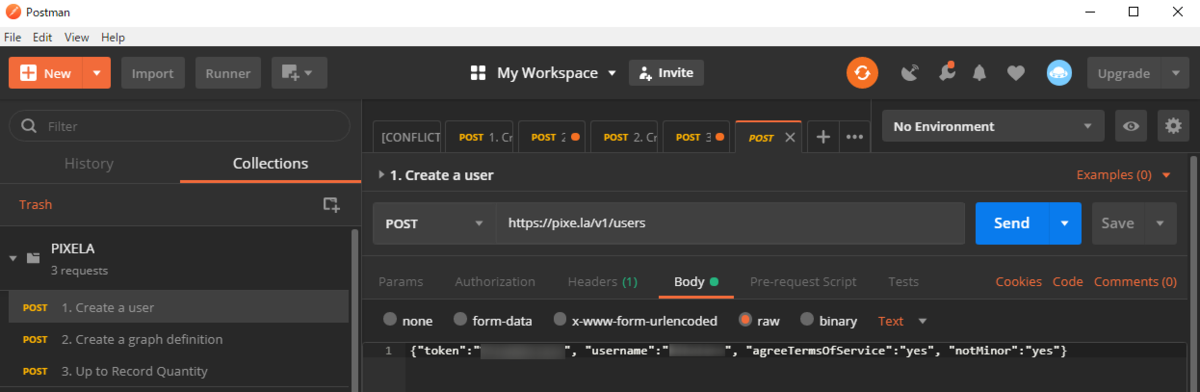The width and height of the screenshot is (1200, 392).
Task: Open manage environments gear icon
Action: 1172,127
